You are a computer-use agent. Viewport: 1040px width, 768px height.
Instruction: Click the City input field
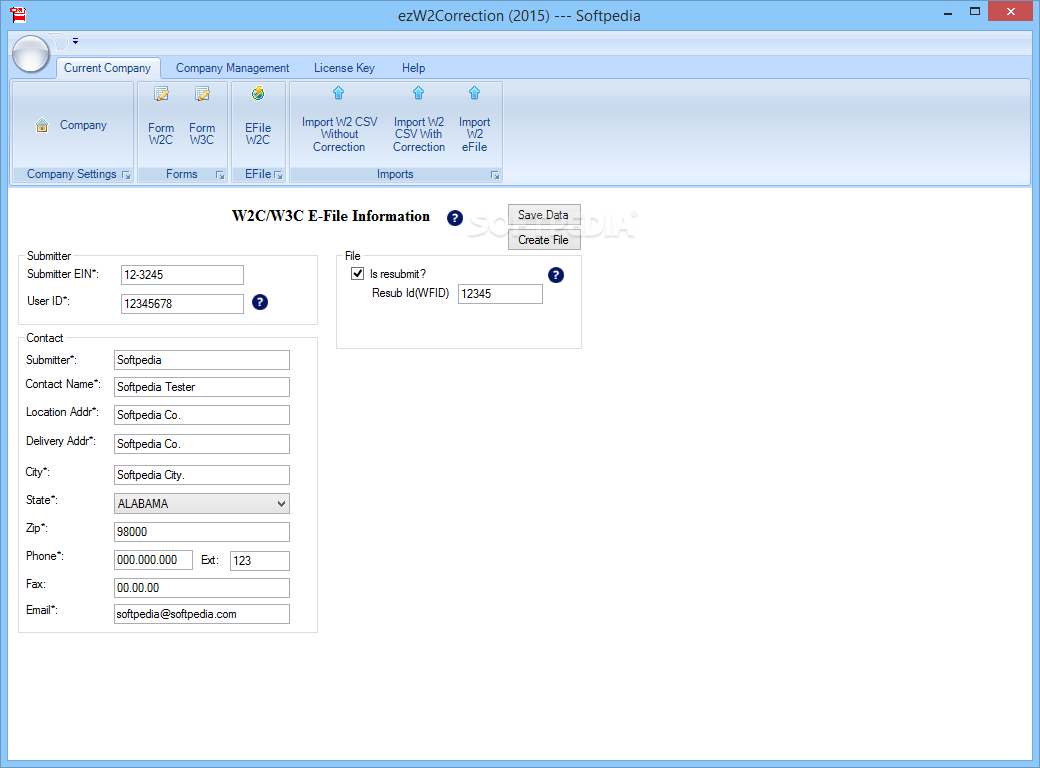(x=202, y=475)
